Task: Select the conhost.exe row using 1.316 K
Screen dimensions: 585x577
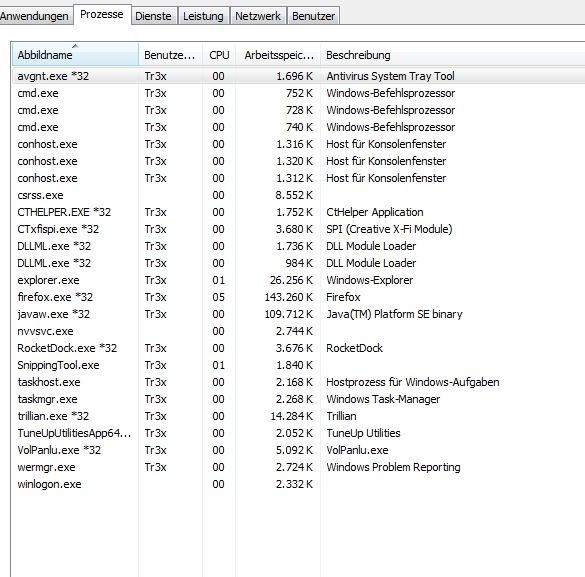Action: tap(298, 144)
